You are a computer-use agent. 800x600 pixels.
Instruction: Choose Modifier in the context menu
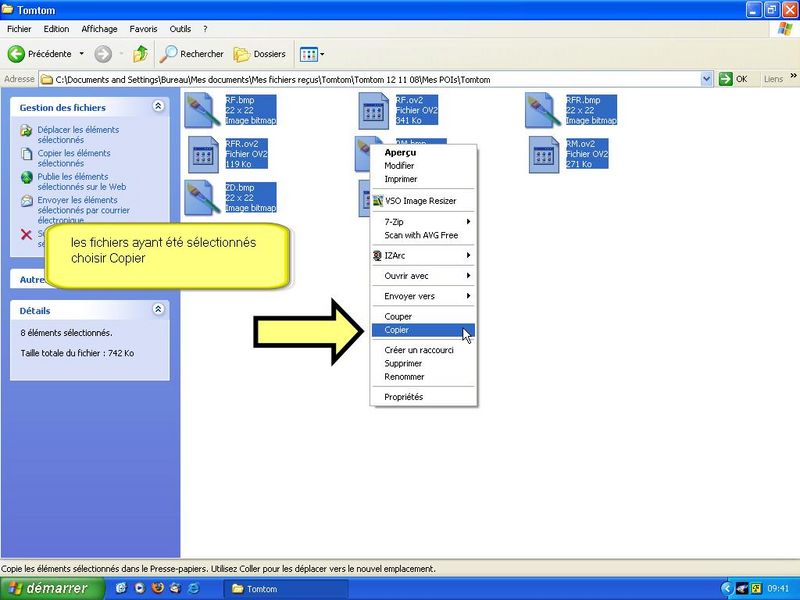[x=423, y=166]
